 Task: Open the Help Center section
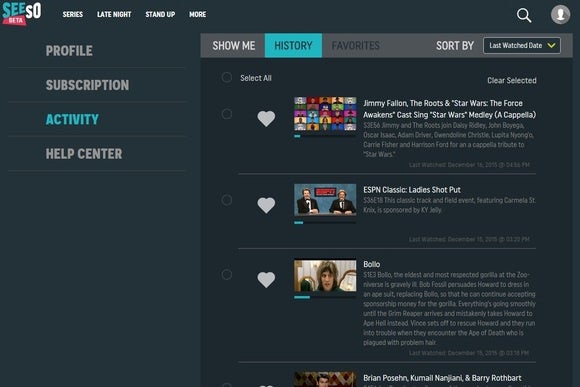[x=84, y=154]
